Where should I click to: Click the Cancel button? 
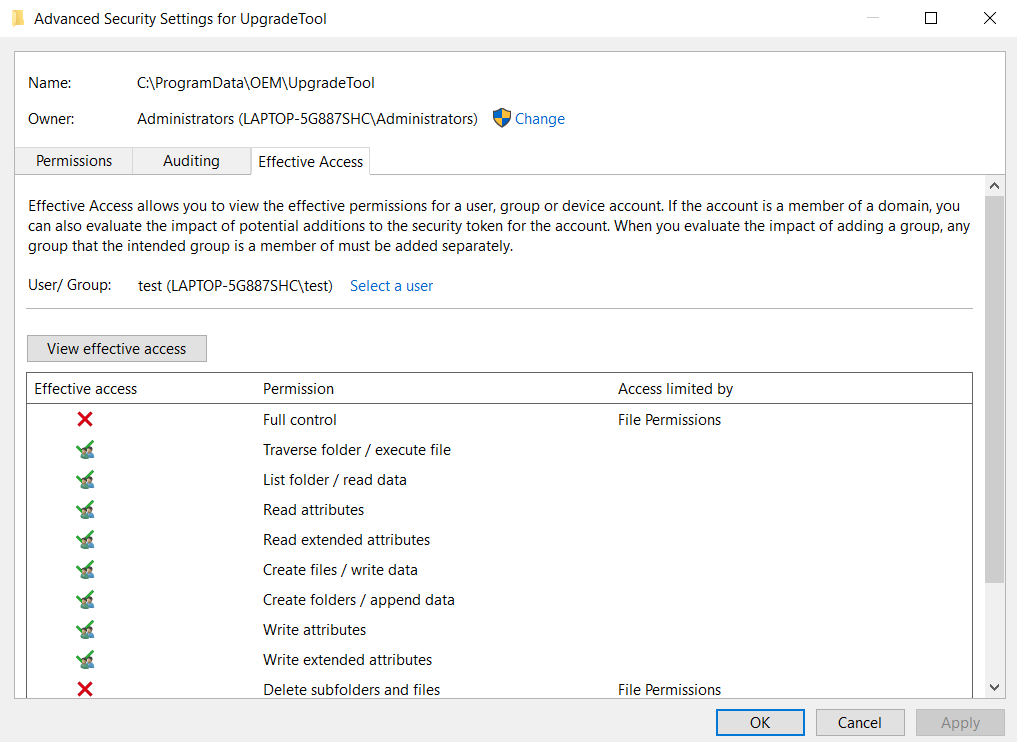pyautogui.click(x=859, y=723)
